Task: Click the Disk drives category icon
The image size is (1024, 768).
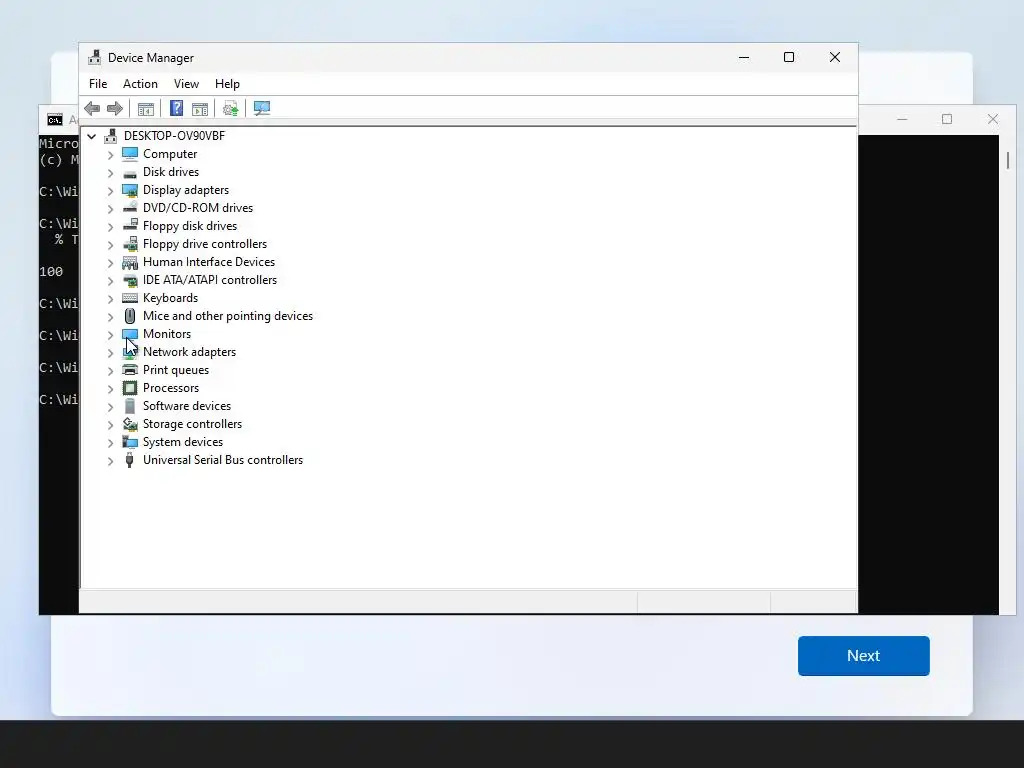Action: click(x=130, y=172)
